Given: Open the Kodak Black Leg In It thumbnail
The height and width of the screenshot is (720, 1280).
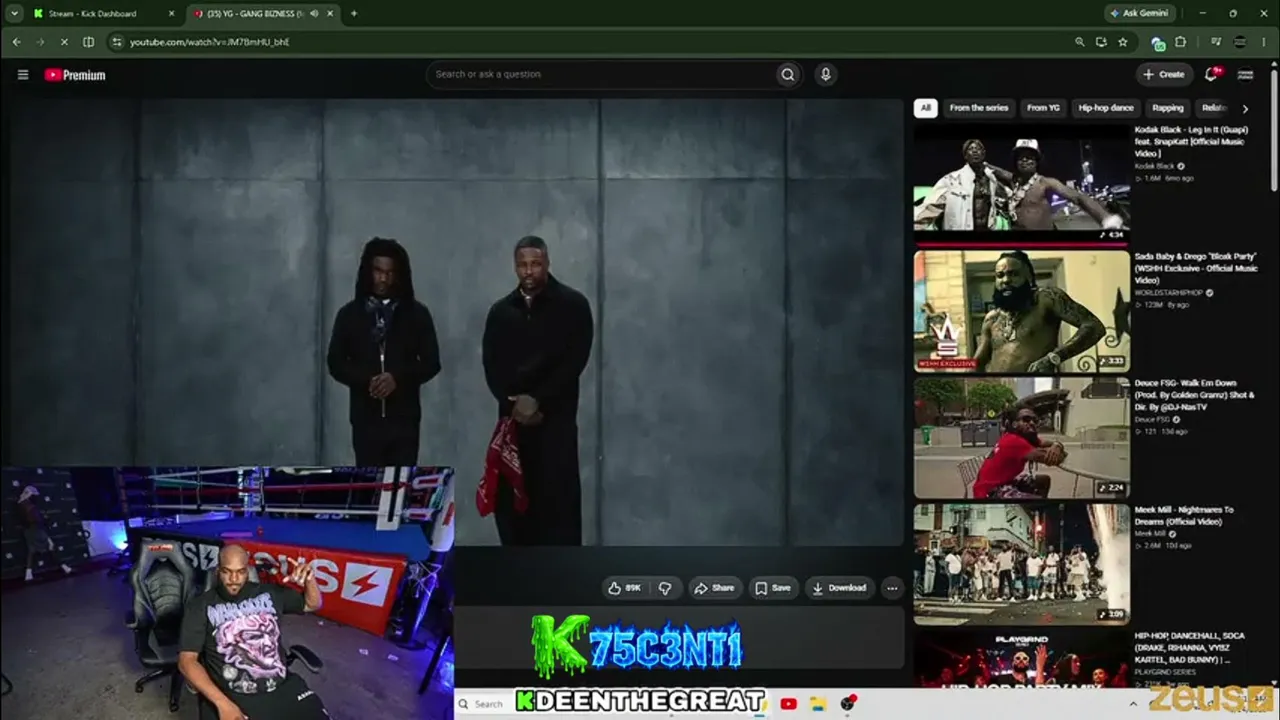Looking at the screenshot, I should [1021, 184].
